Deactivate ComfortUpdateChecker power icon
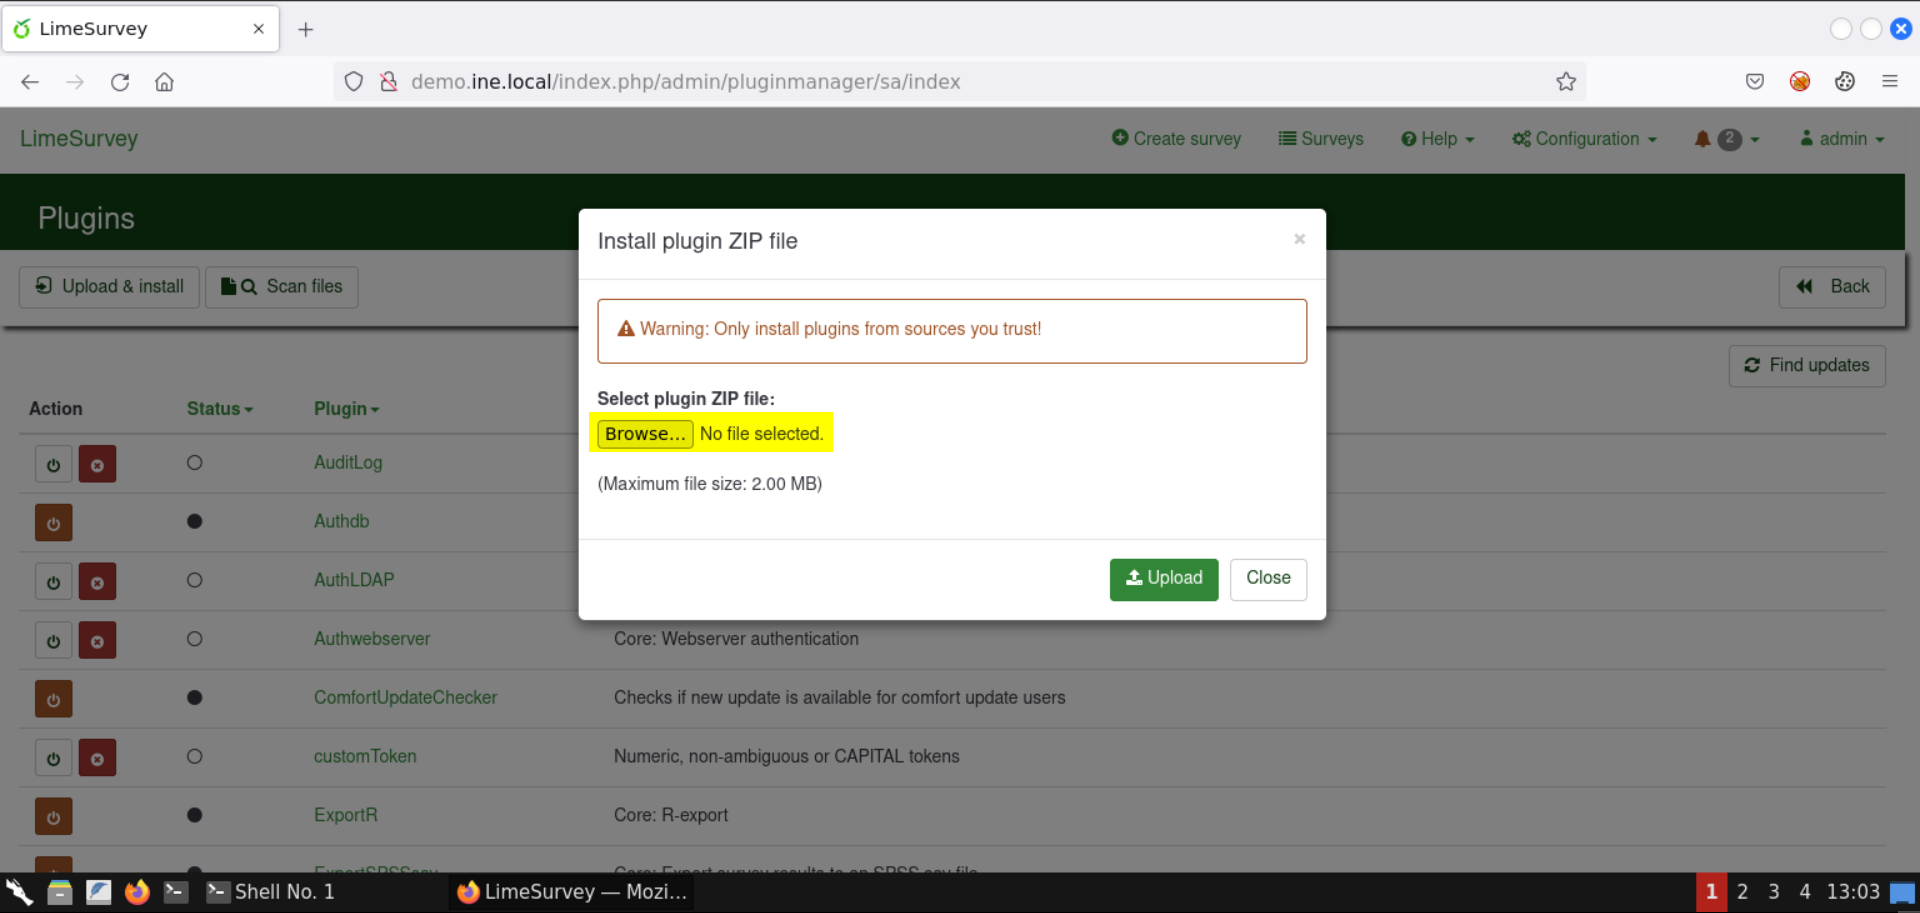The image size is (1920, 913). [54, 700]
